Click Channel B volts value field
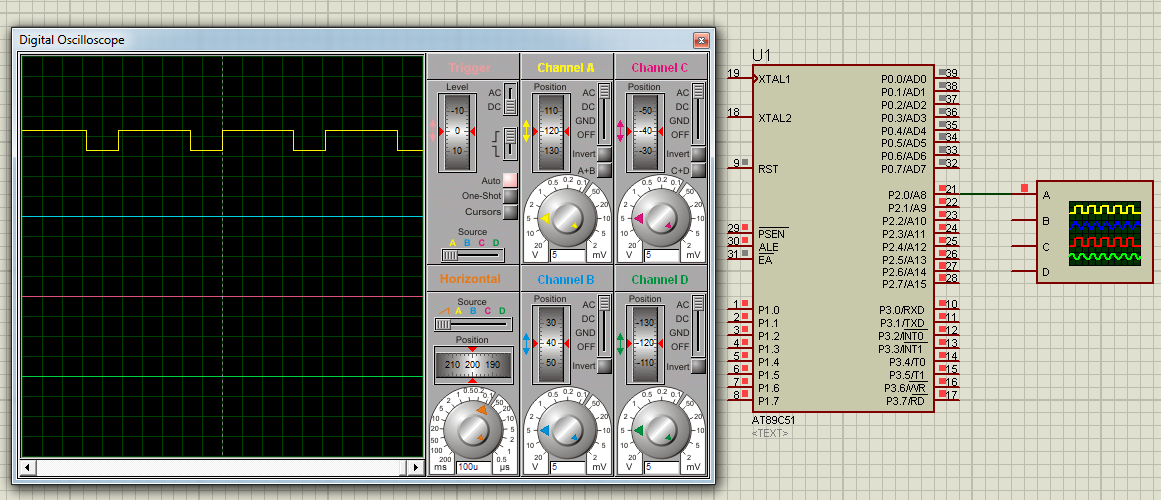 [x=567, y=467]
